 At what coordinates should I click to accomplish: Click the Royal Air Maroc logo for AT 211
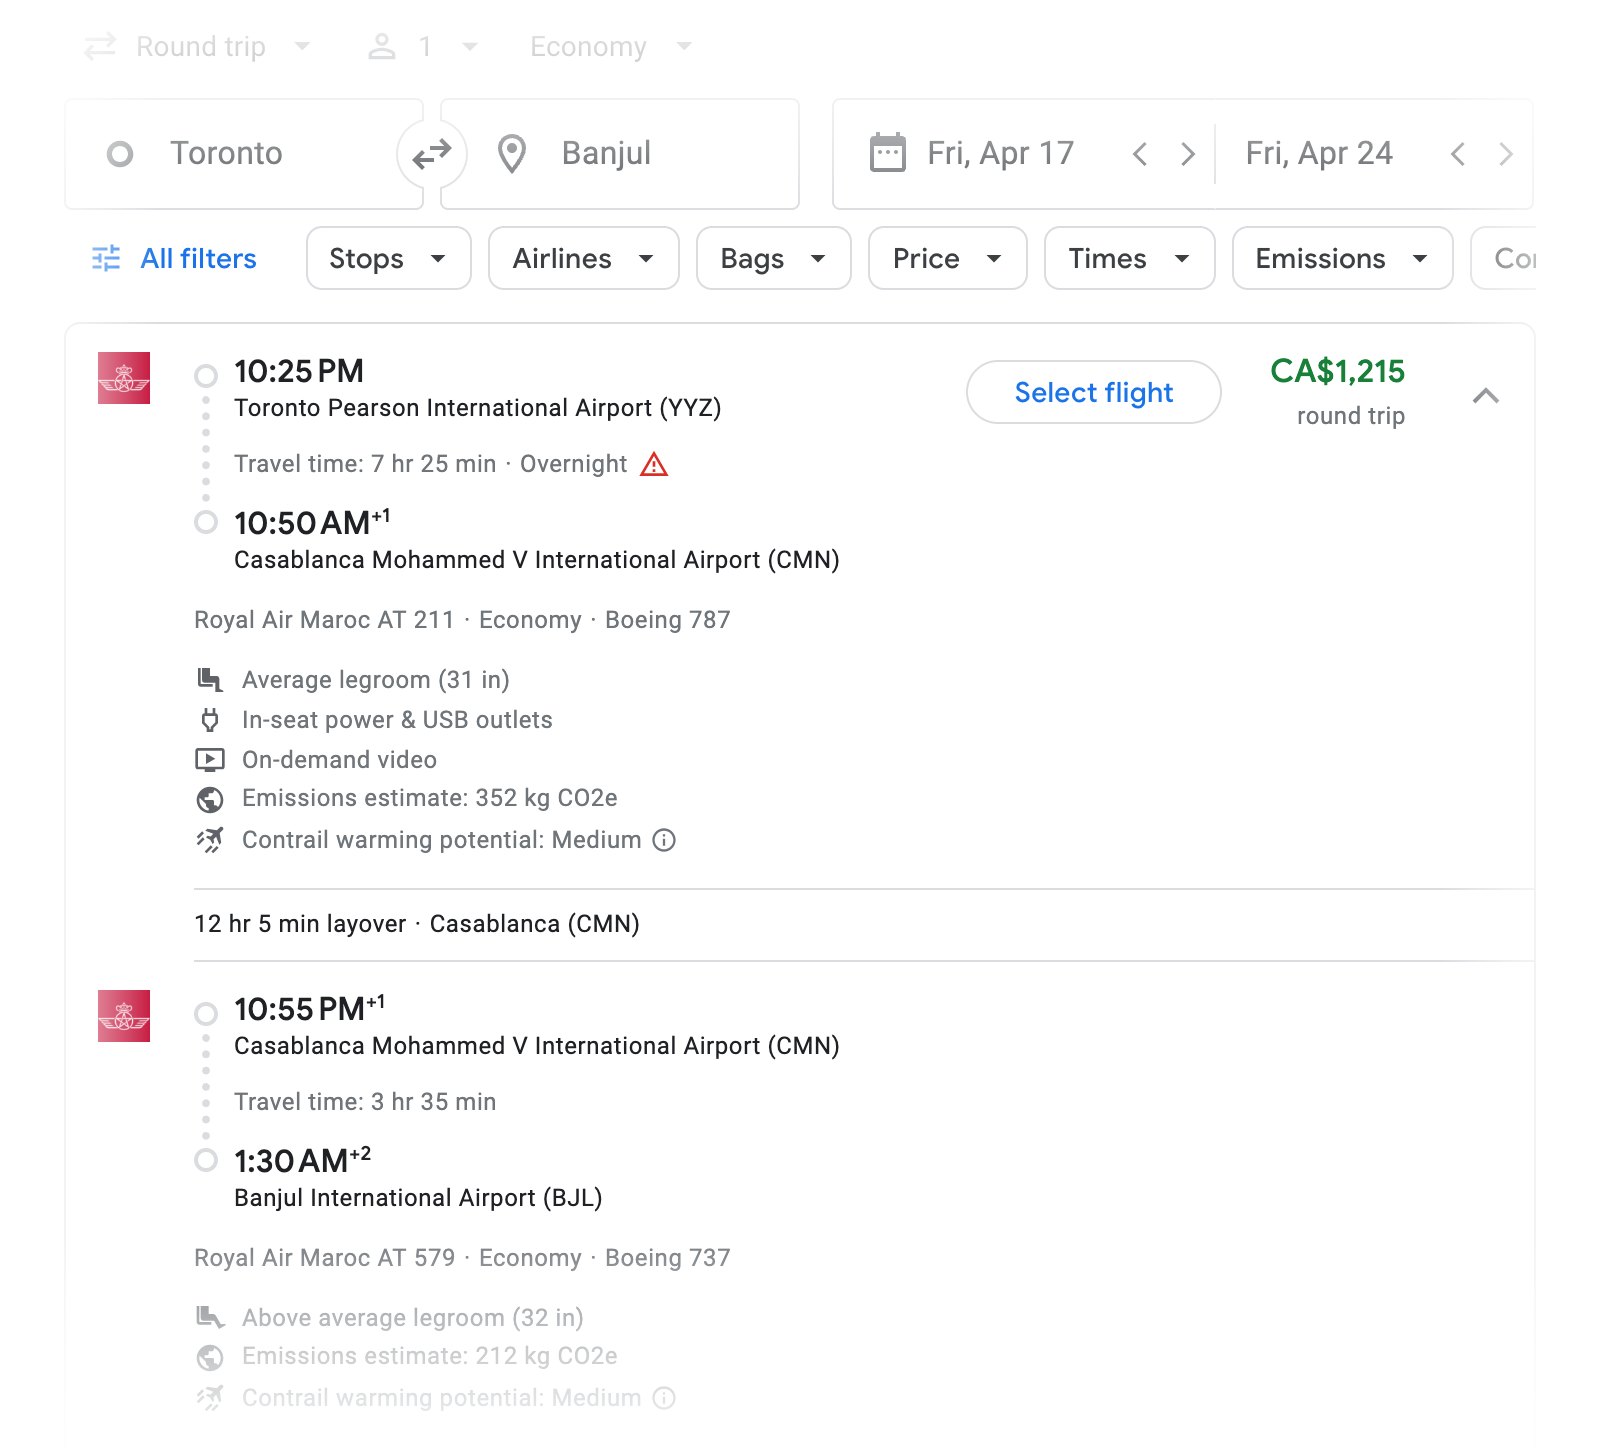coord(124,378)
